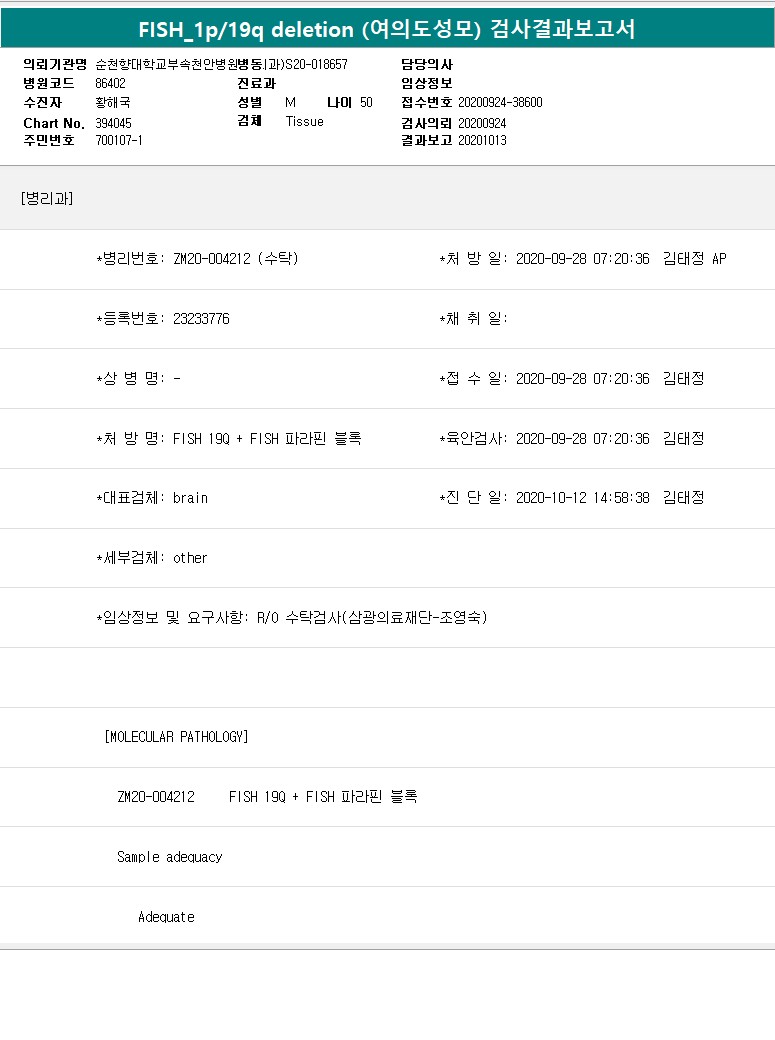Click the FISH_1p/19q deletion report title
Screen dimensions: 775x1040
click(x=387, y=29)
